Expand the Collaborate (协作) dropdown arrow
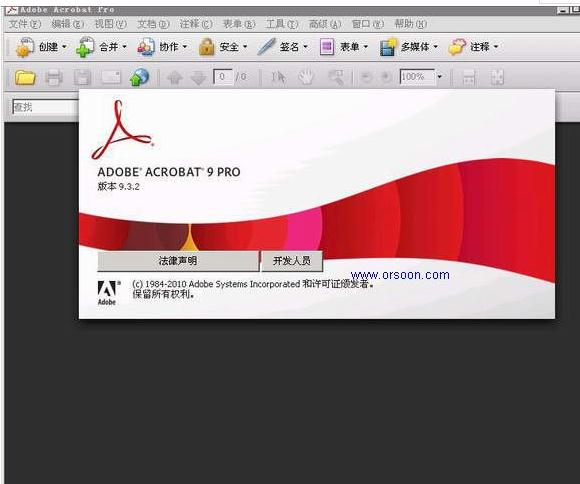The image size is (580, 484). 185,47
